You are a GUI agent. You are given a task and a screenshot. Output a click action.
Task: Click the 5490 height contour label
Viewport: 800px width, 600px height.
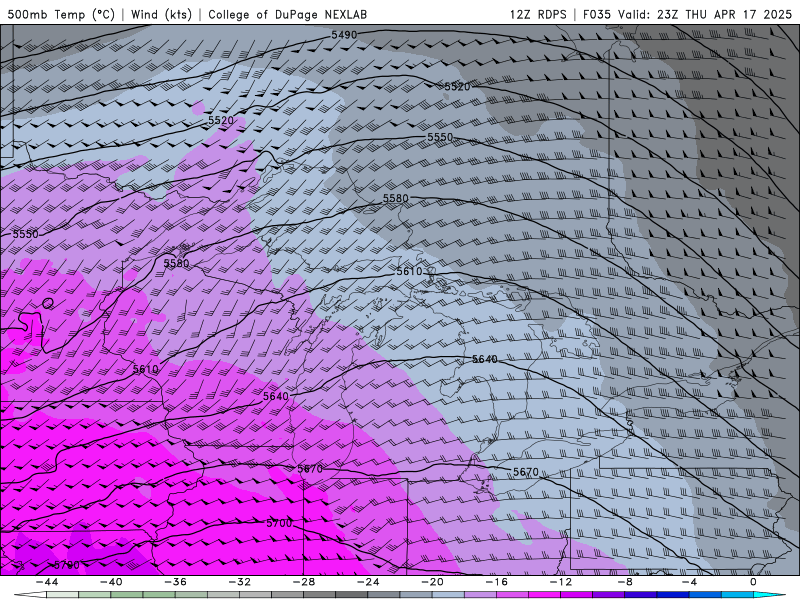(344, 35)
